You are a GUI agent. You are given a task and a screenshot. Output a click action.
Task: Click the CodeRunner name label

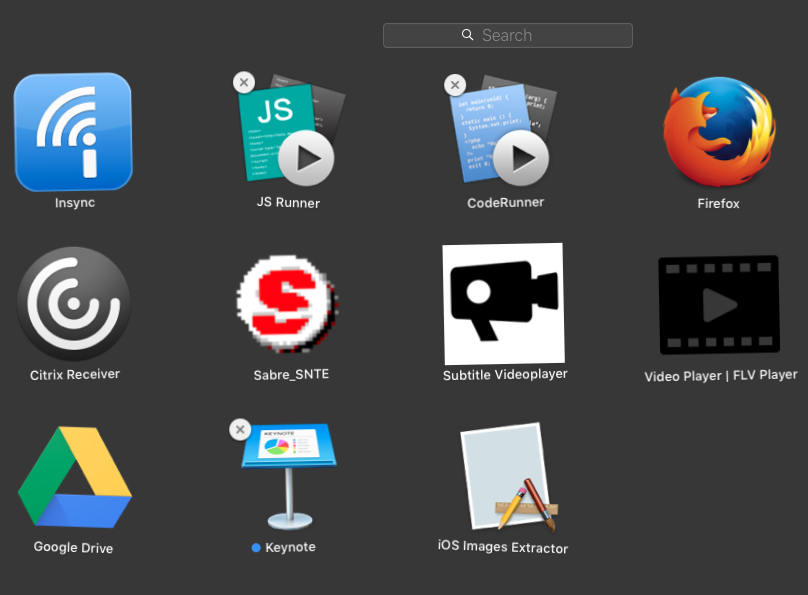point(506,202)
